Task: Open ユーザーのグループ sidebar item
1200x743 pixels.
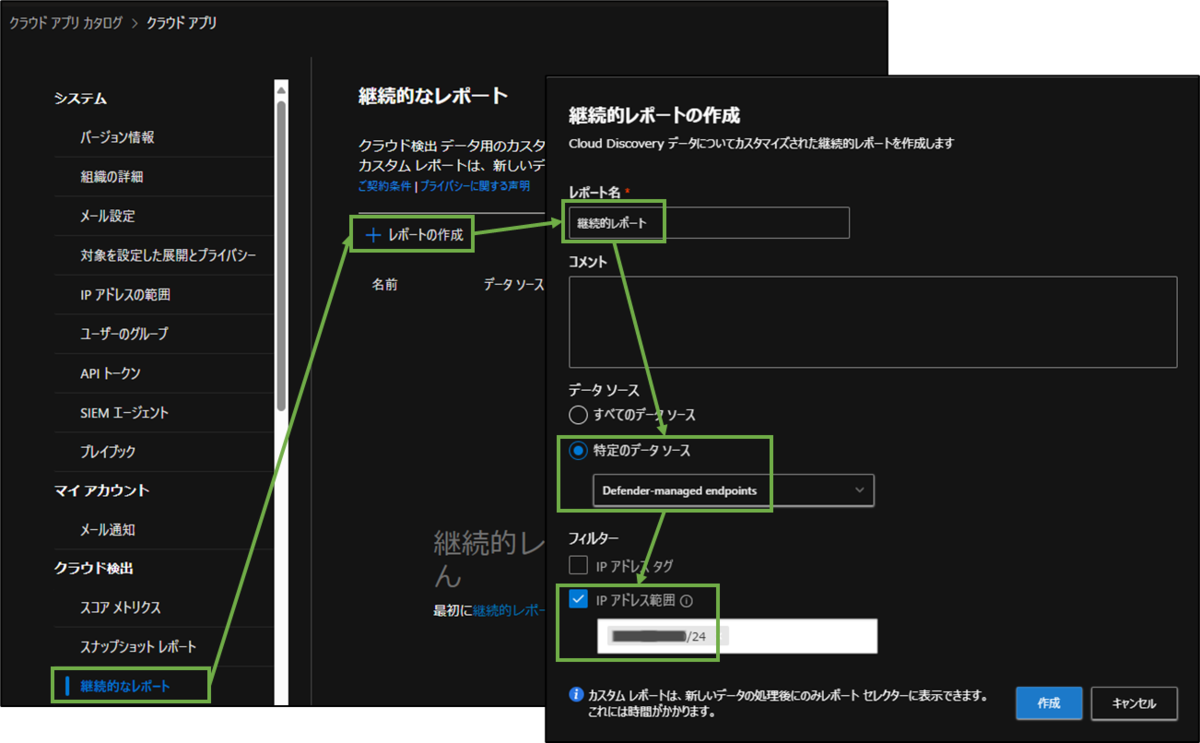Action: 123,334
